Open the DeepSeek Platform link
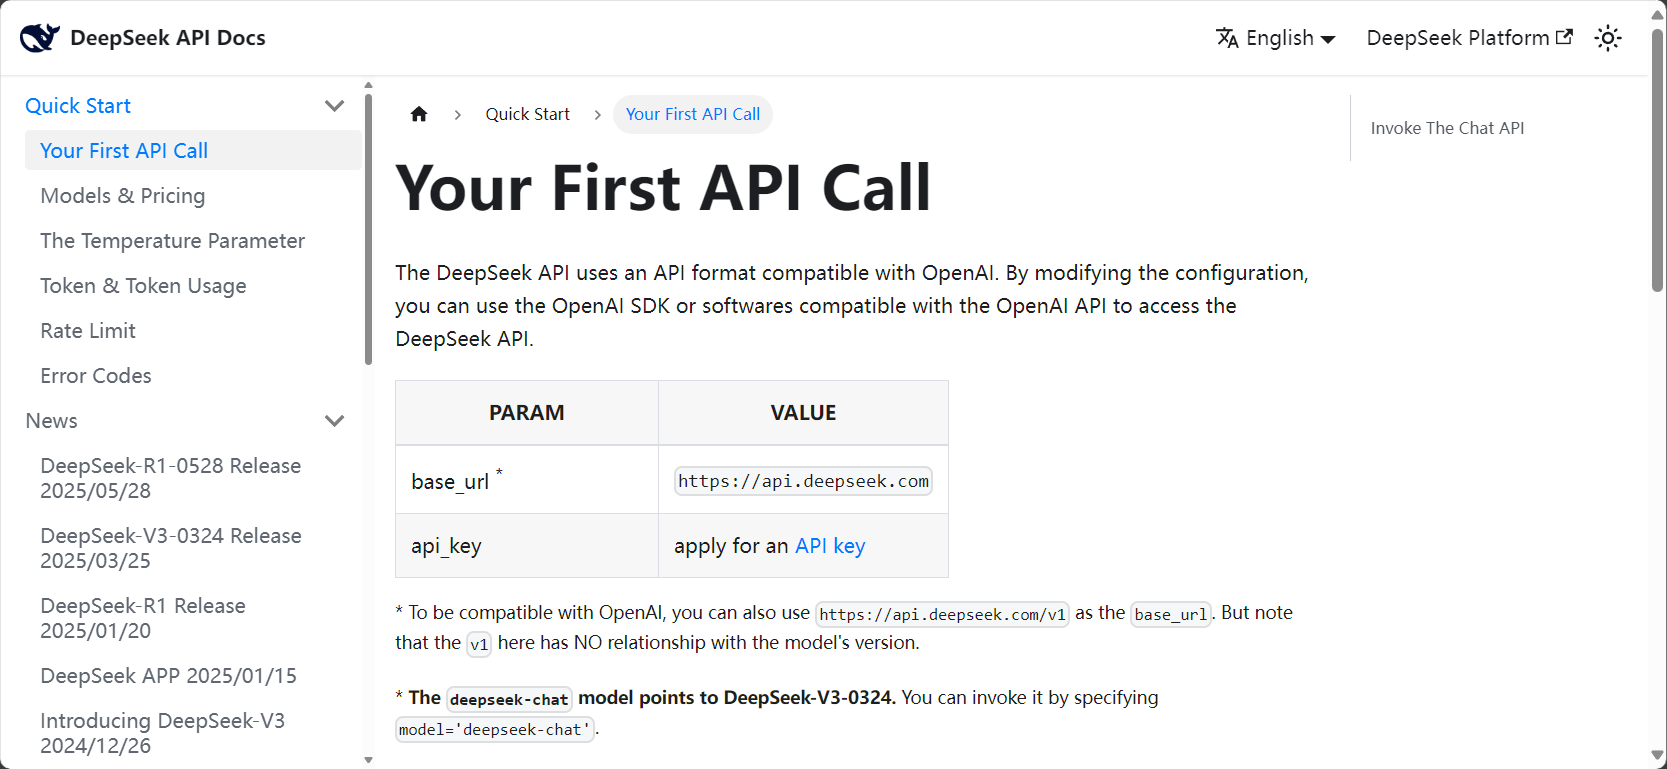Viewport: 1667px width, 769px height. pos(1469,38)
